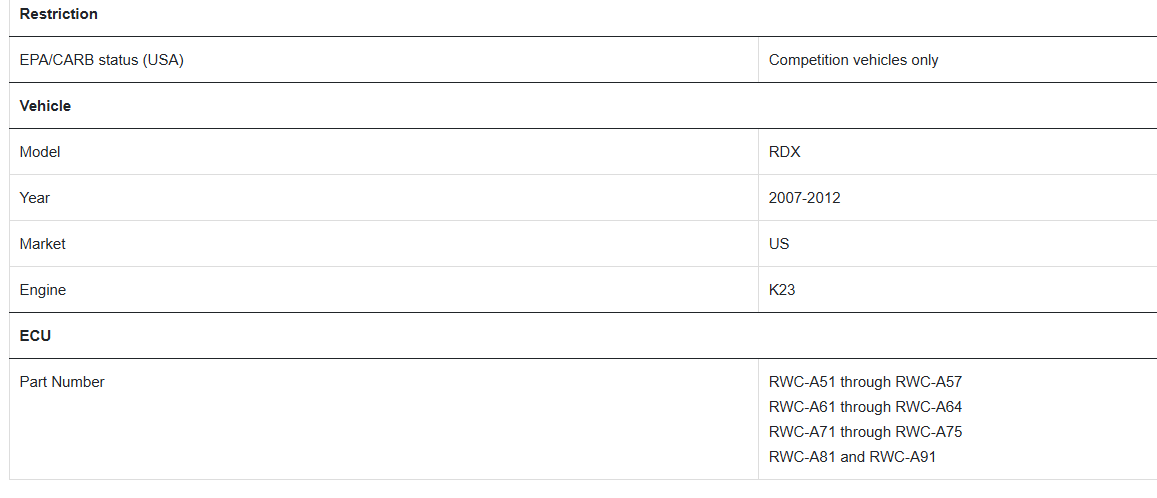1157x498 pixels.
Task: Select the EPA/CARB status (USA) label
Action: click(x=102, y=60)
